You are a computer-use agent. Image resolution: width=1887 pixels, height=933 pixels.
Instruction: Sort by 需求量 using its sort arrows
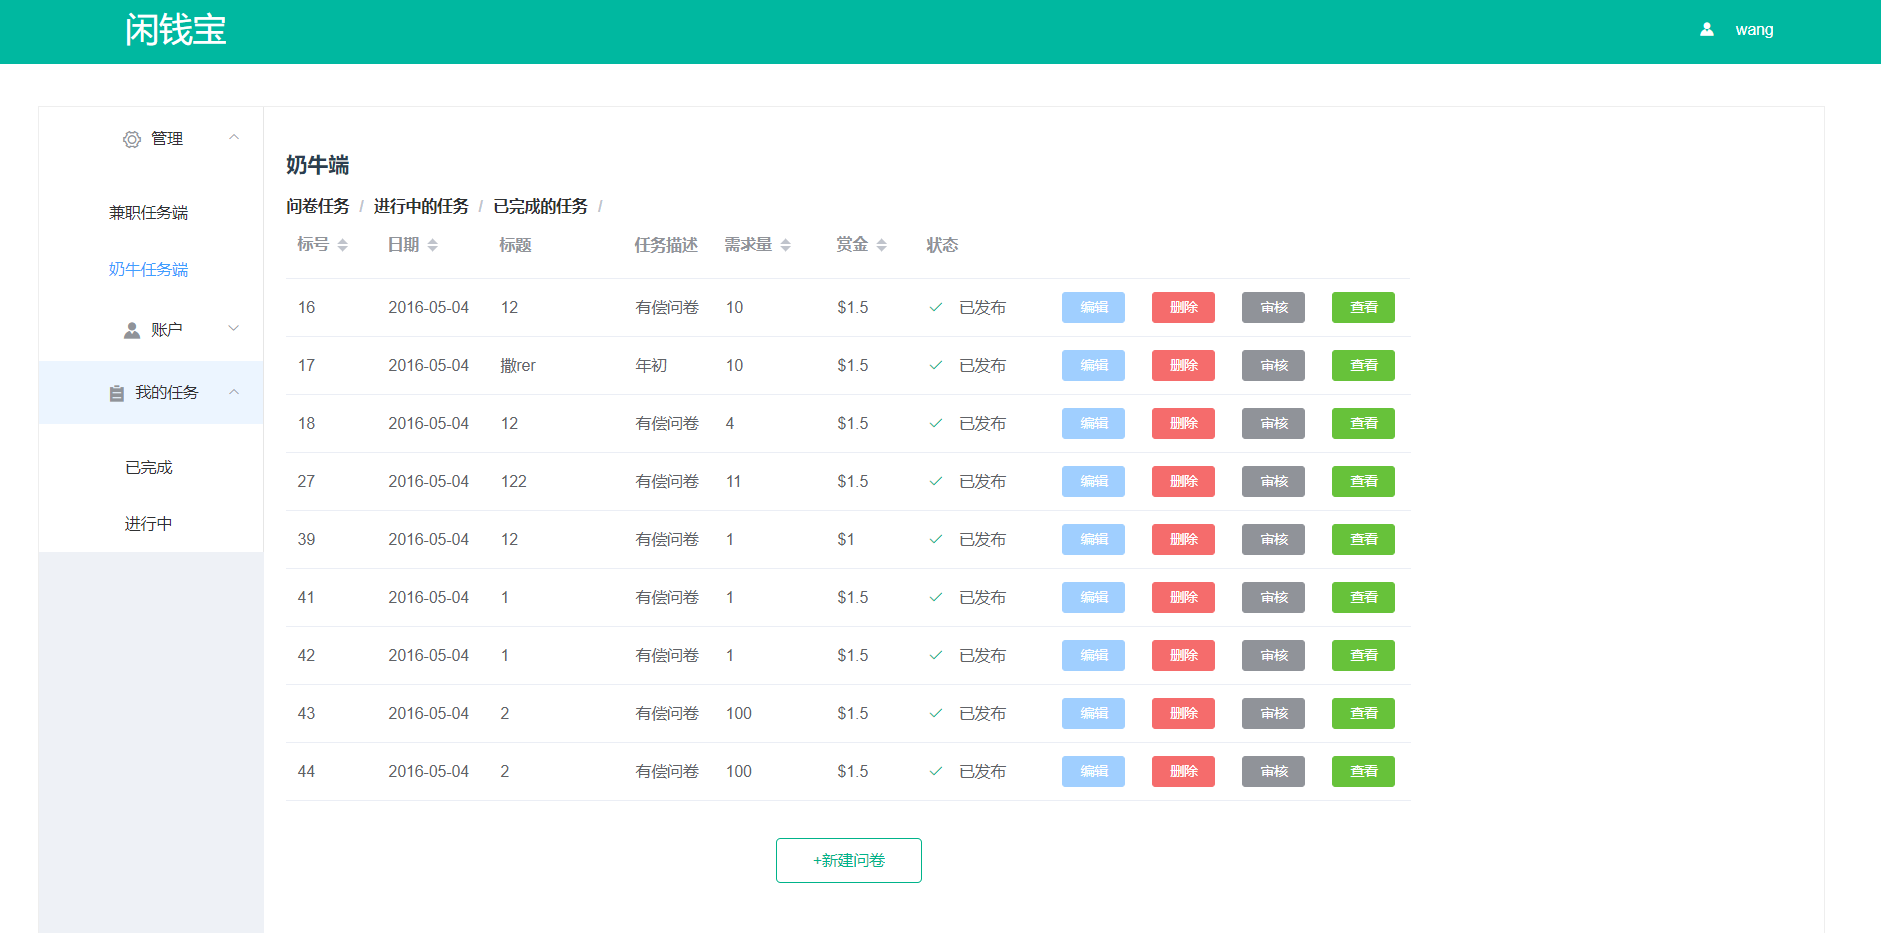coord(786,245)
